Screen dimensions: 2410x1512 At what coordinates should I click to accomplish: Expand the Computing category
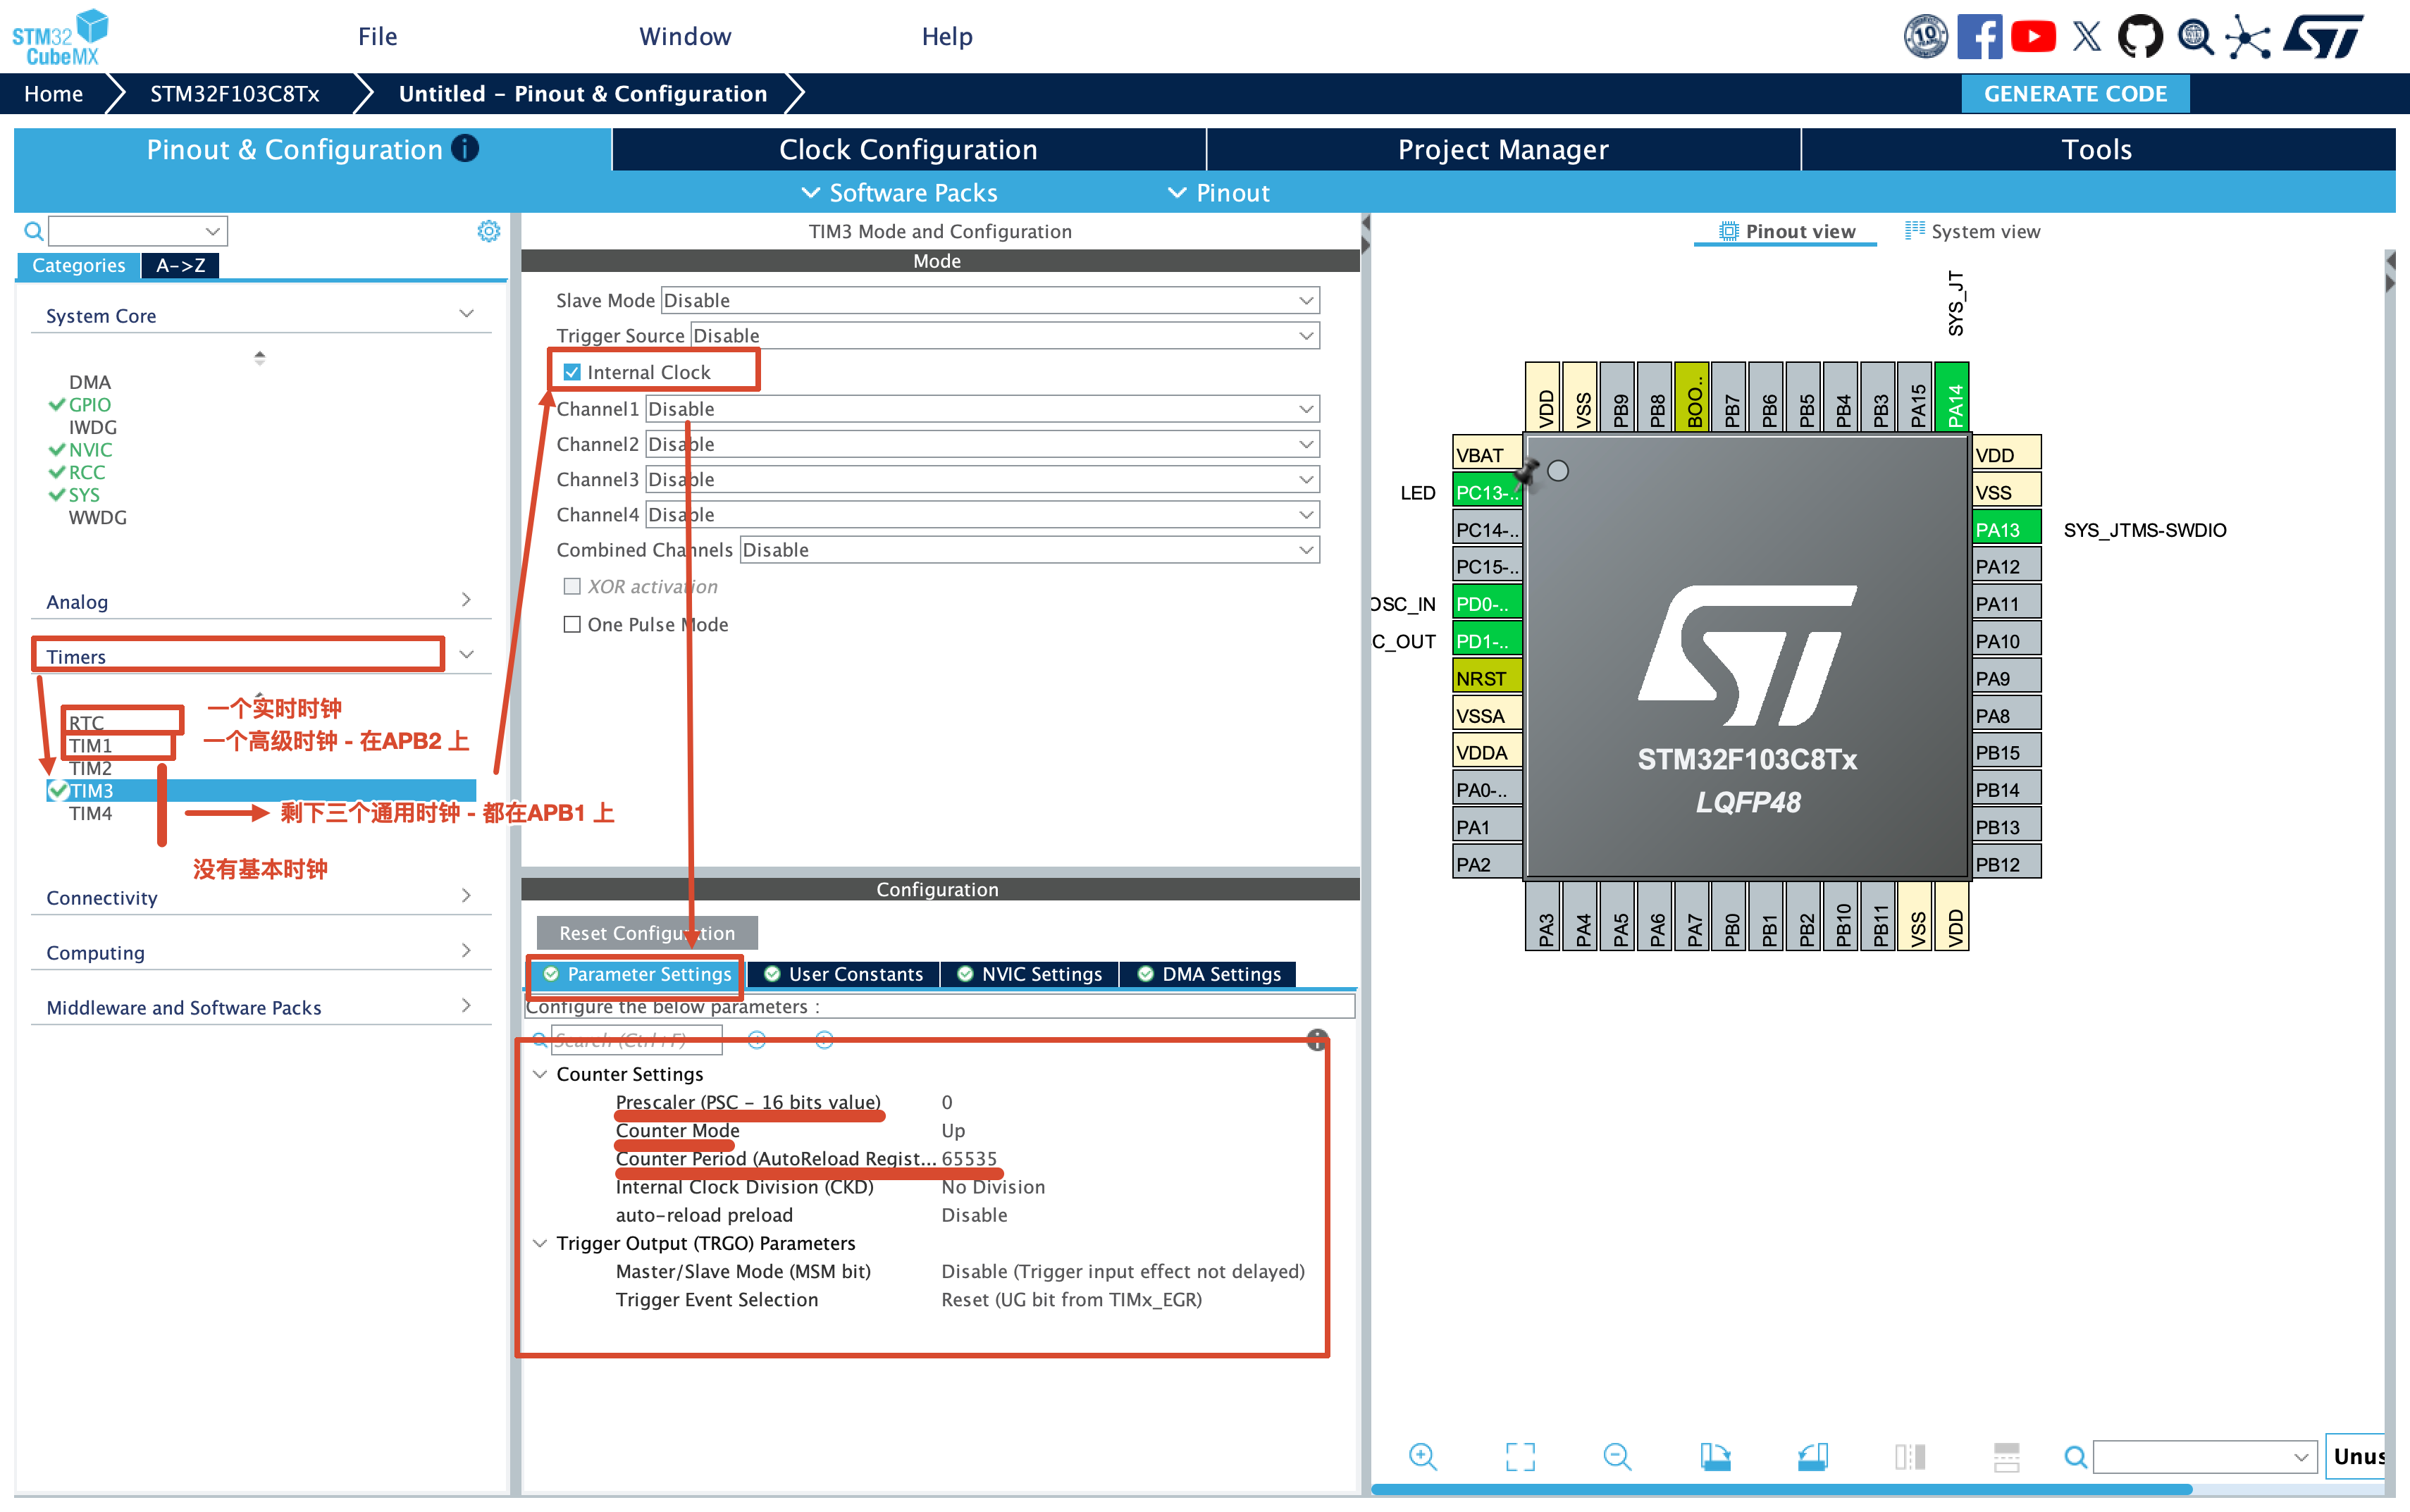[x=260, y=952]
